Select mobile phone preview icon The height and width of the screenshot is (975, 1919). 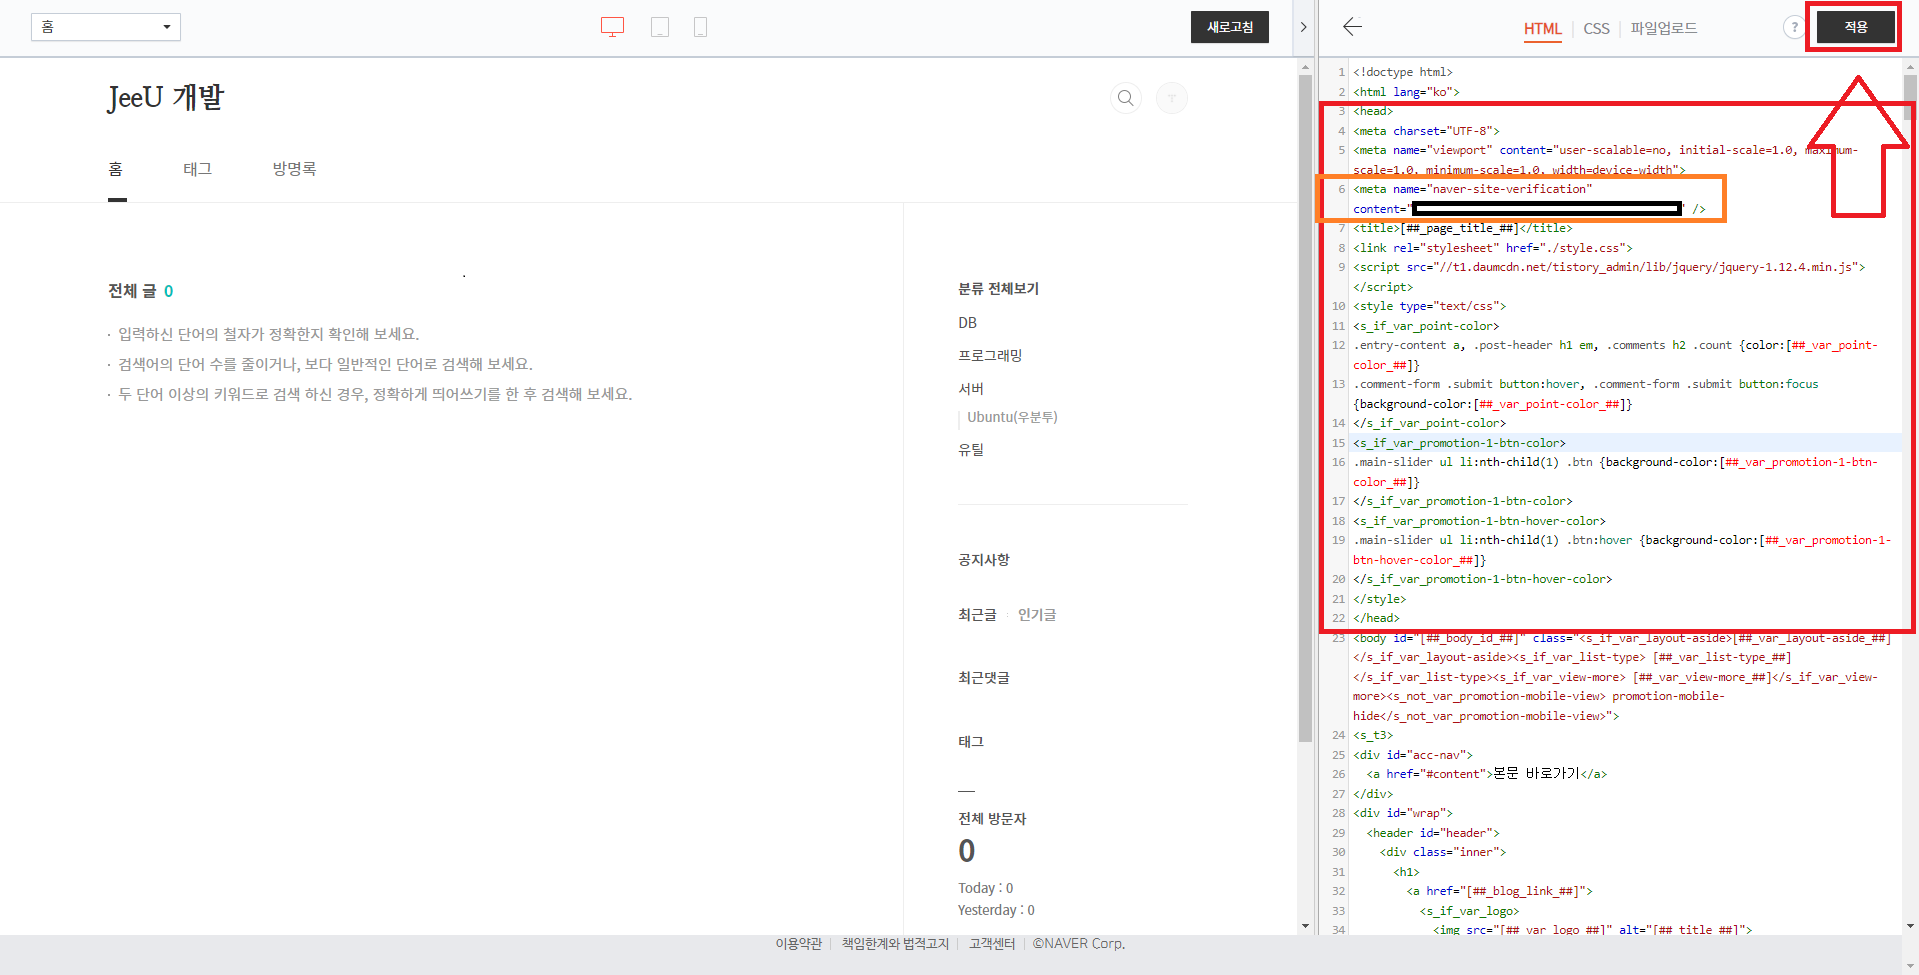[700, 27]
